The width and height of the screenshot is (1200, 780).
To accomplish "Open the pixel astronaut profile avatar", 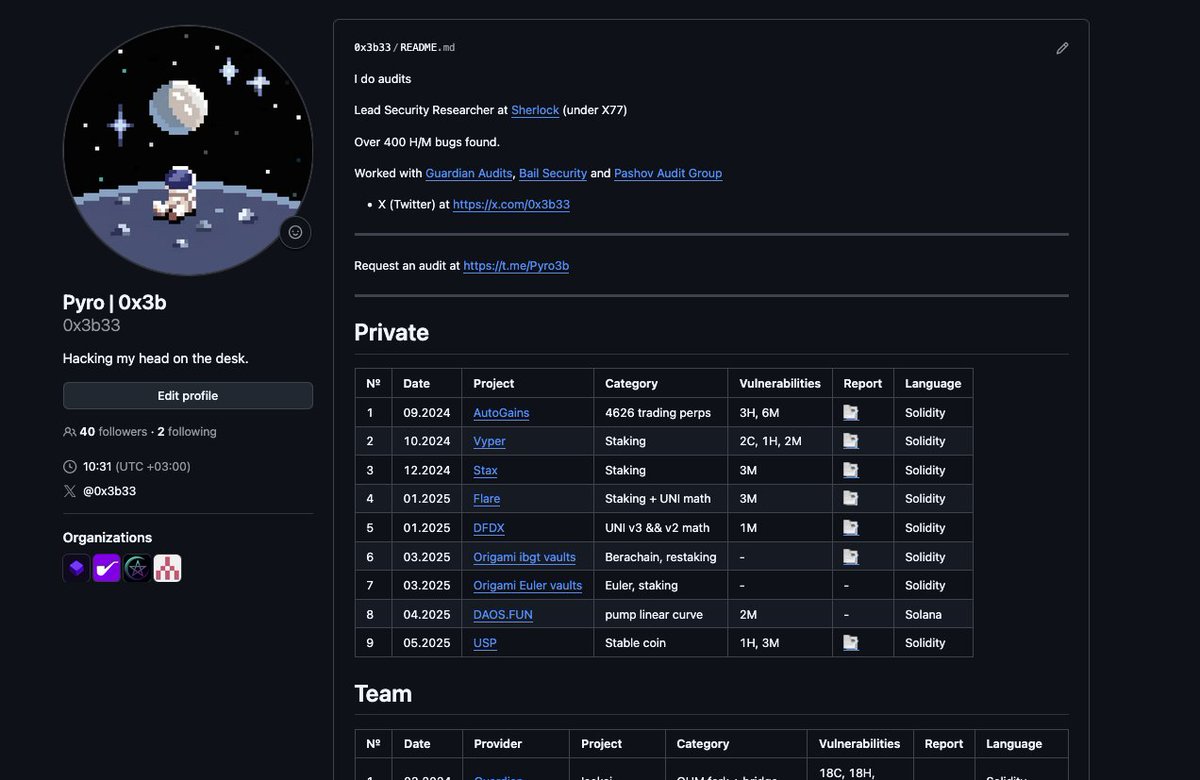I will pyautogui.click(x=188, y=150).
